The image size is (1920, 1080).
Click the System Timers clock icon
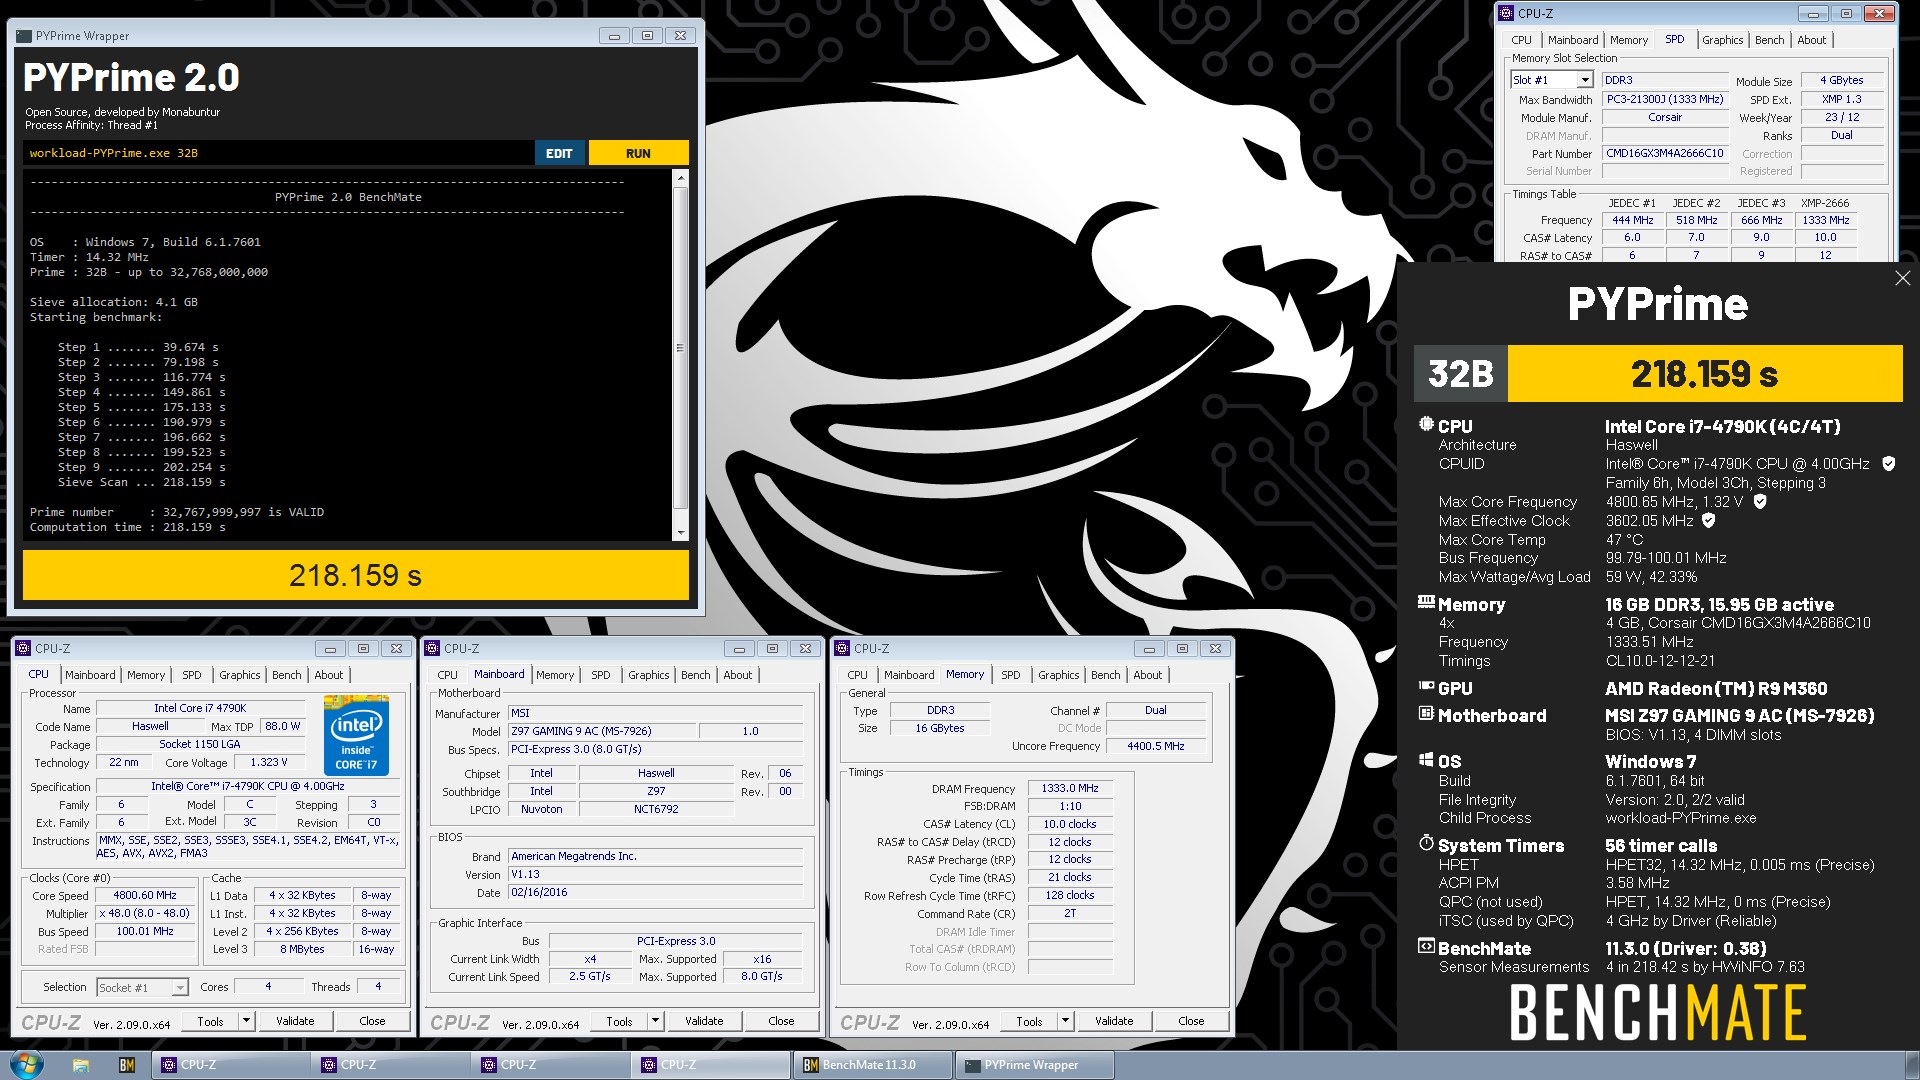pos(1426,843)
